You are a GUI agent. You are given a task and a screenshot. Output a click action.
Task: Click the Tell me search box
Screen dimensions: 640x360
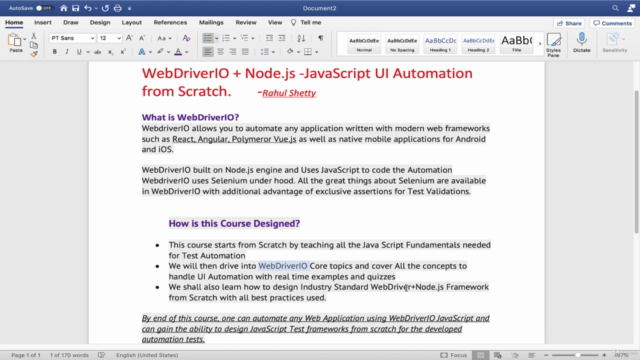click(x=307, y=22)
